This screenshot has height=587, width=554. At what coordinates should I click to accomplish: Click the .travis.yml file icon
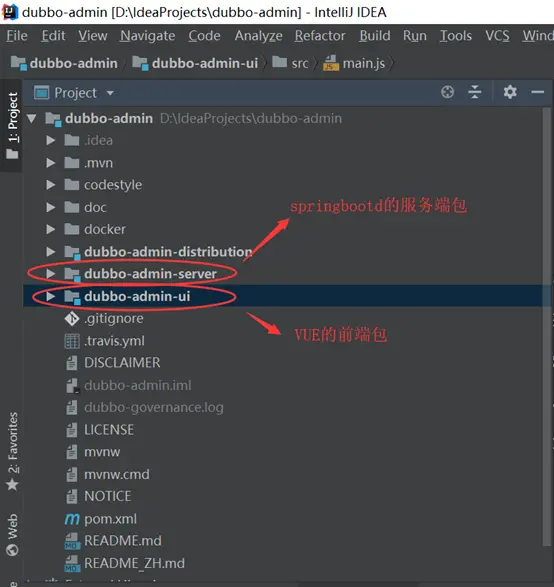click(x=72, y=341)
